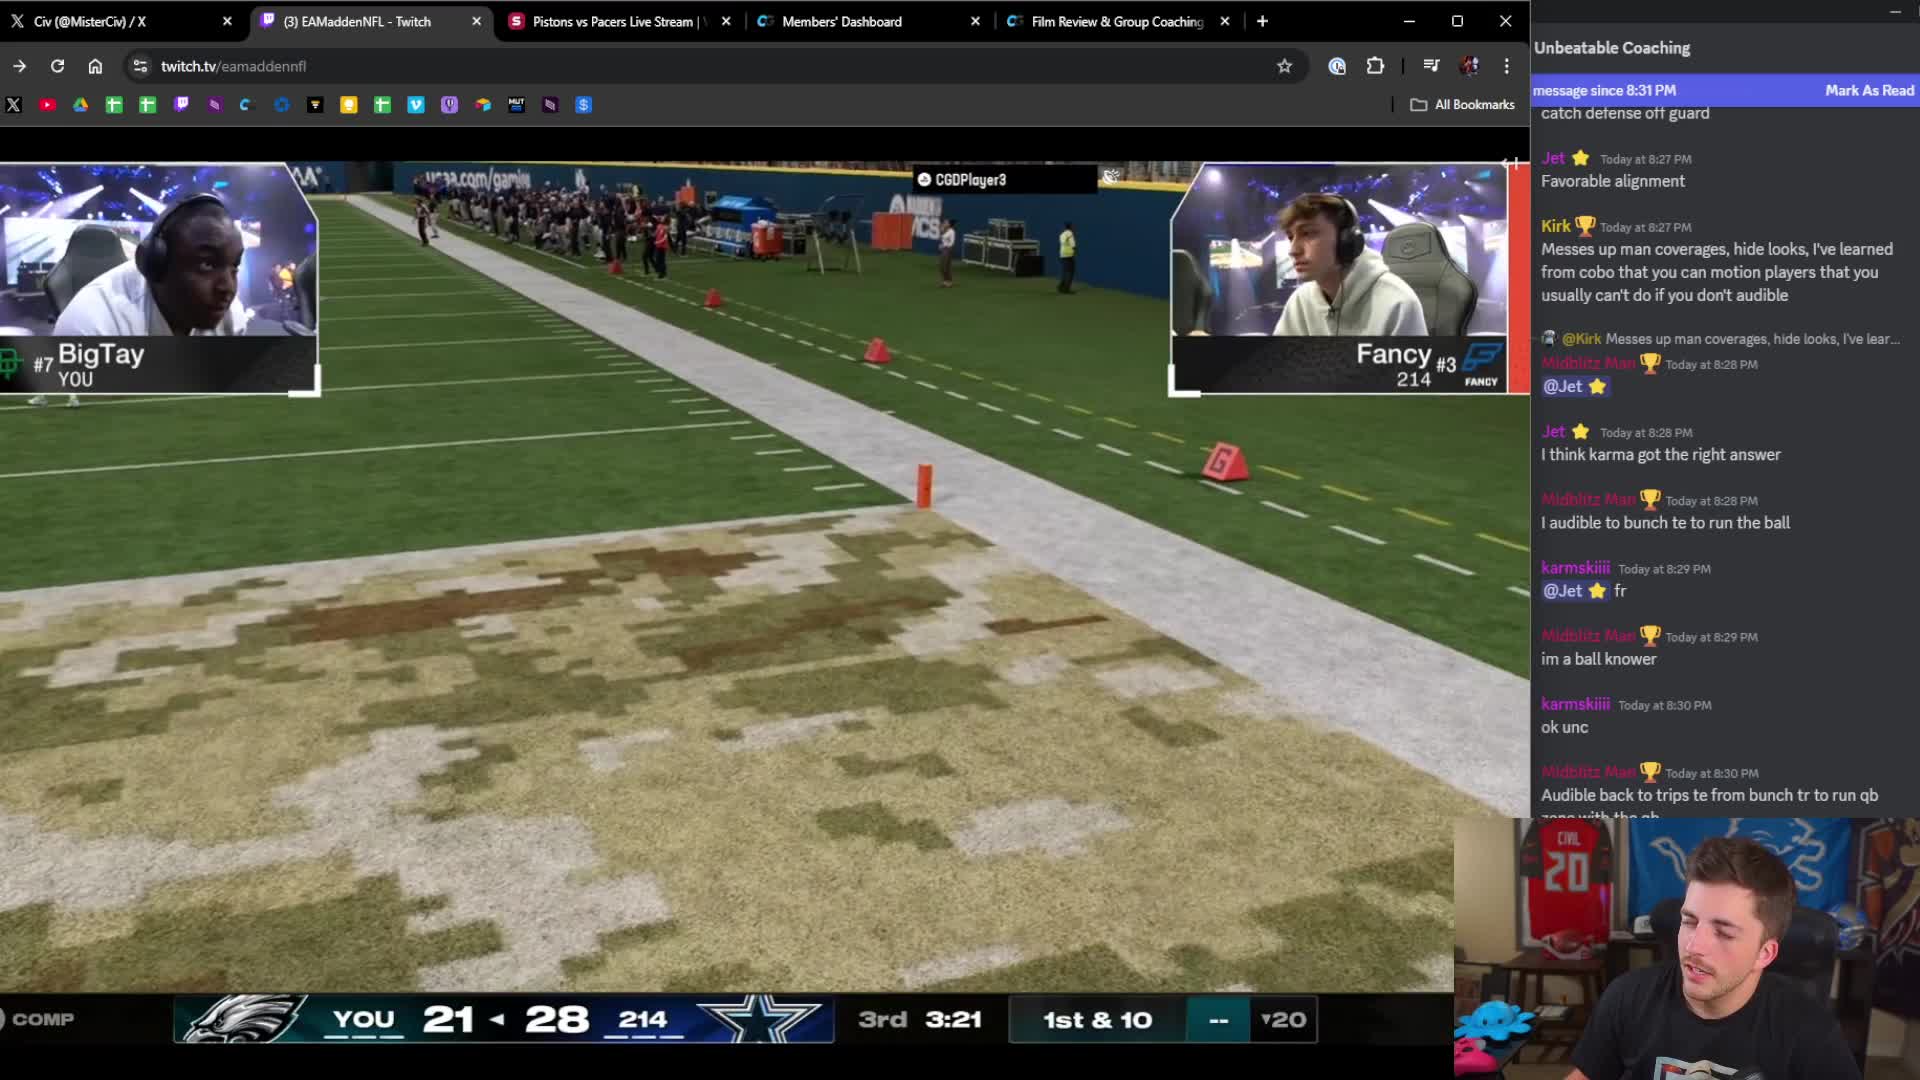1920x1080 pixels.
Task: Open the MUT bookmark on bookmarks bar
Action: (x=517, y=104)
